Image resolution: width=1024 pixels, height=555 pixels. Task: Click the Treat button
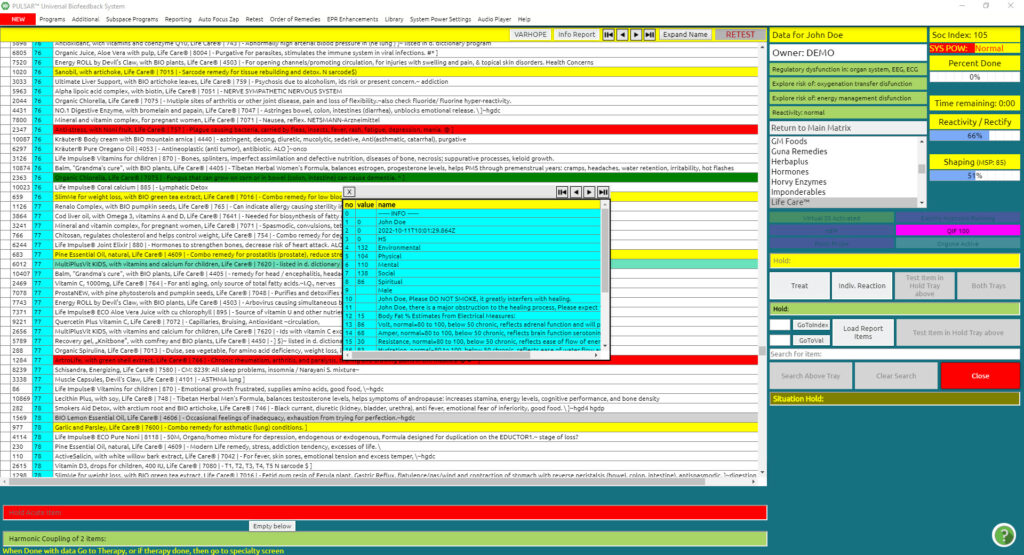799,285
